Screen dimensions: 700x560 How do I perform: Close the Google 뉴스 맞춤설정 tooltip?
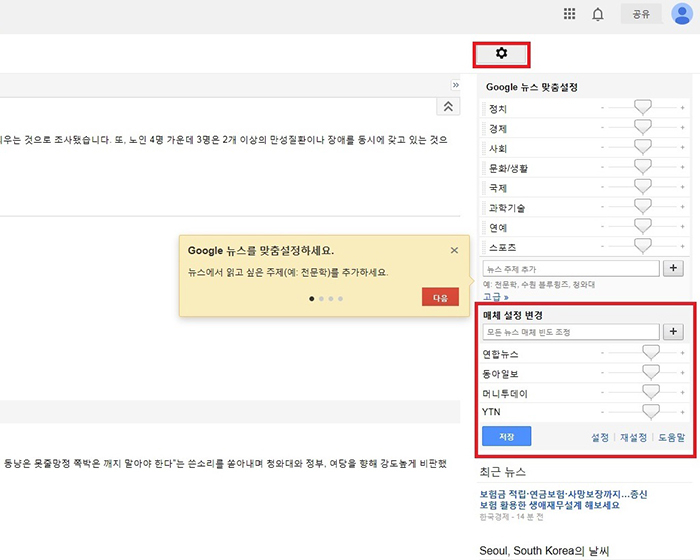click(x=454, y=251)
